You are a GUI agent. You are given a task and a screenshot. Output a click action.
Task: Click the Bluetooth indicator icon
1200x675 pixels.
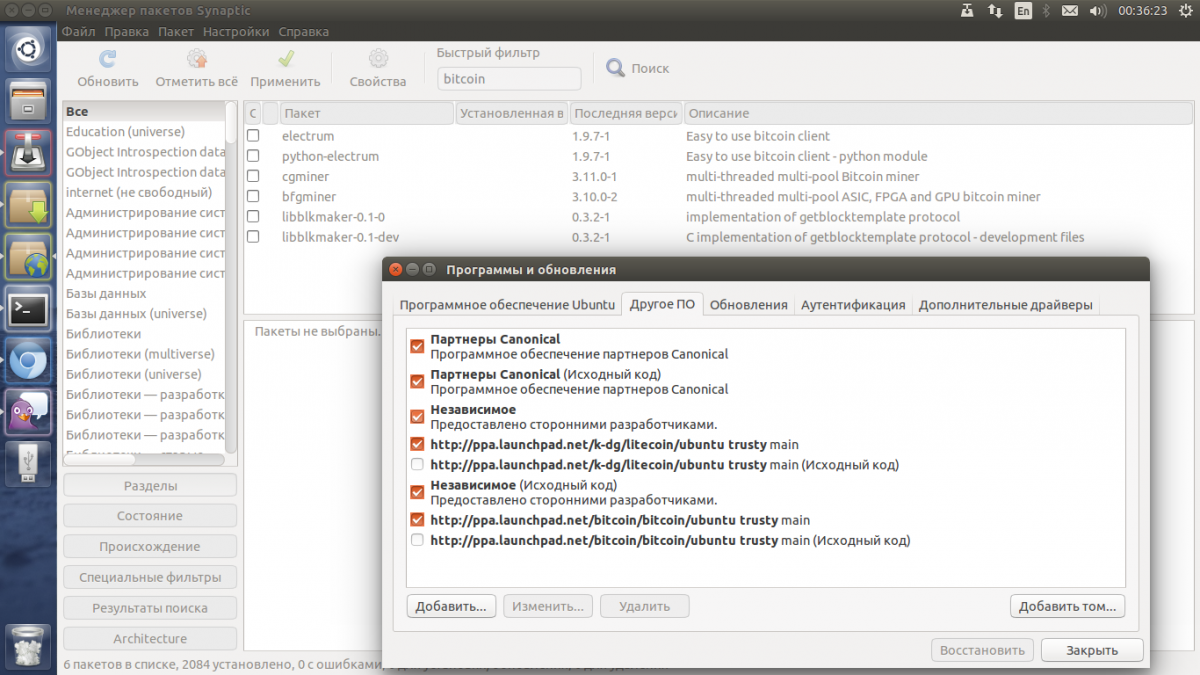(x=1046, y=11)
